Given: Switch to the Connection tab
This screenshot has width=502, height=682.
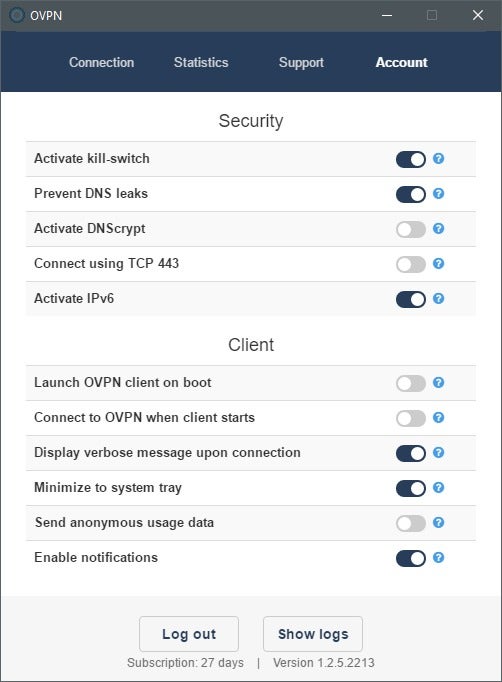Looking at the screenshot, I should tap(101, 62).
